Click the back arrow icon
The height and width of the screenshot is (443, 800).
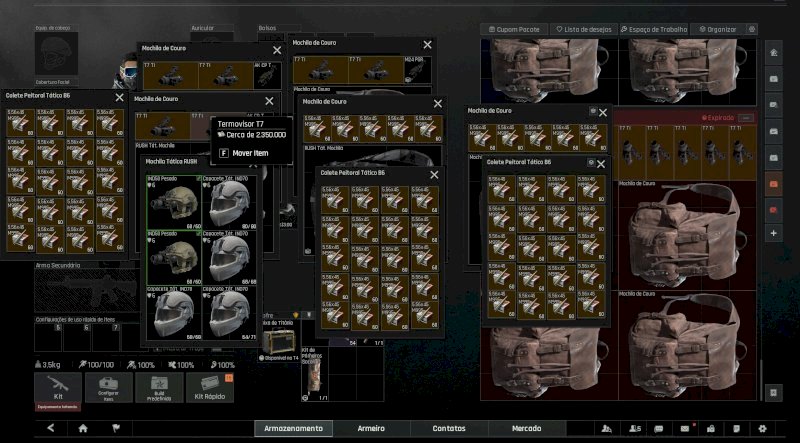[x=51, y=428]
